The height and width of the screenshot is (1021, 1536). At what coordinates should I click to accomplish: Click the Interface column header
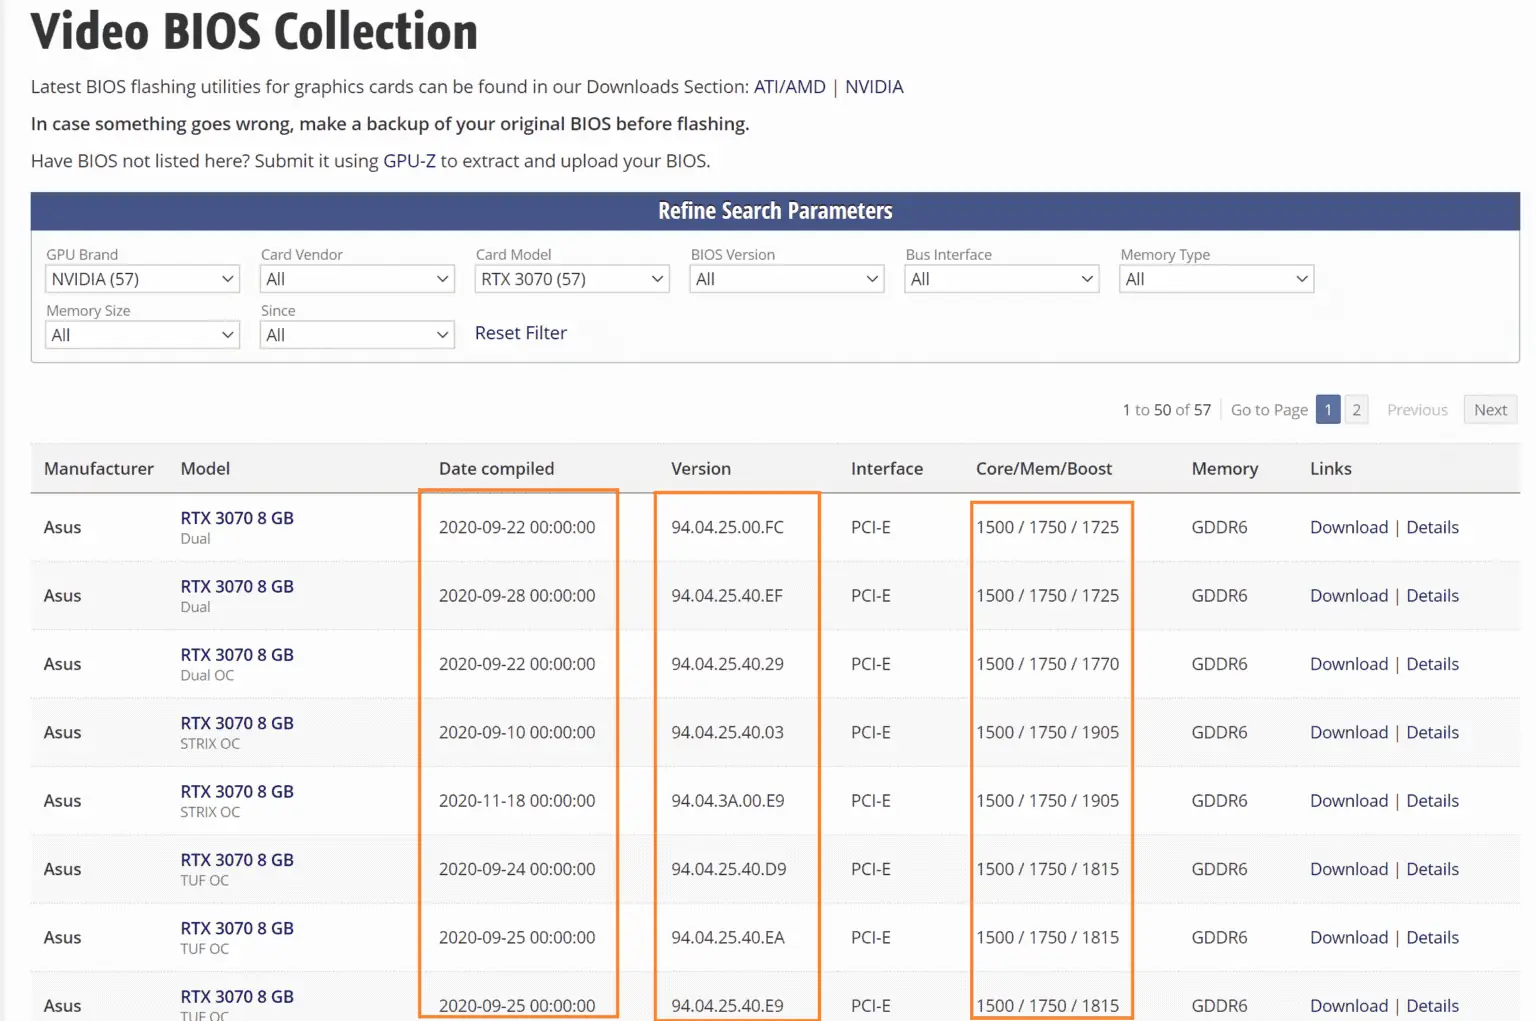tap(887, 469)
